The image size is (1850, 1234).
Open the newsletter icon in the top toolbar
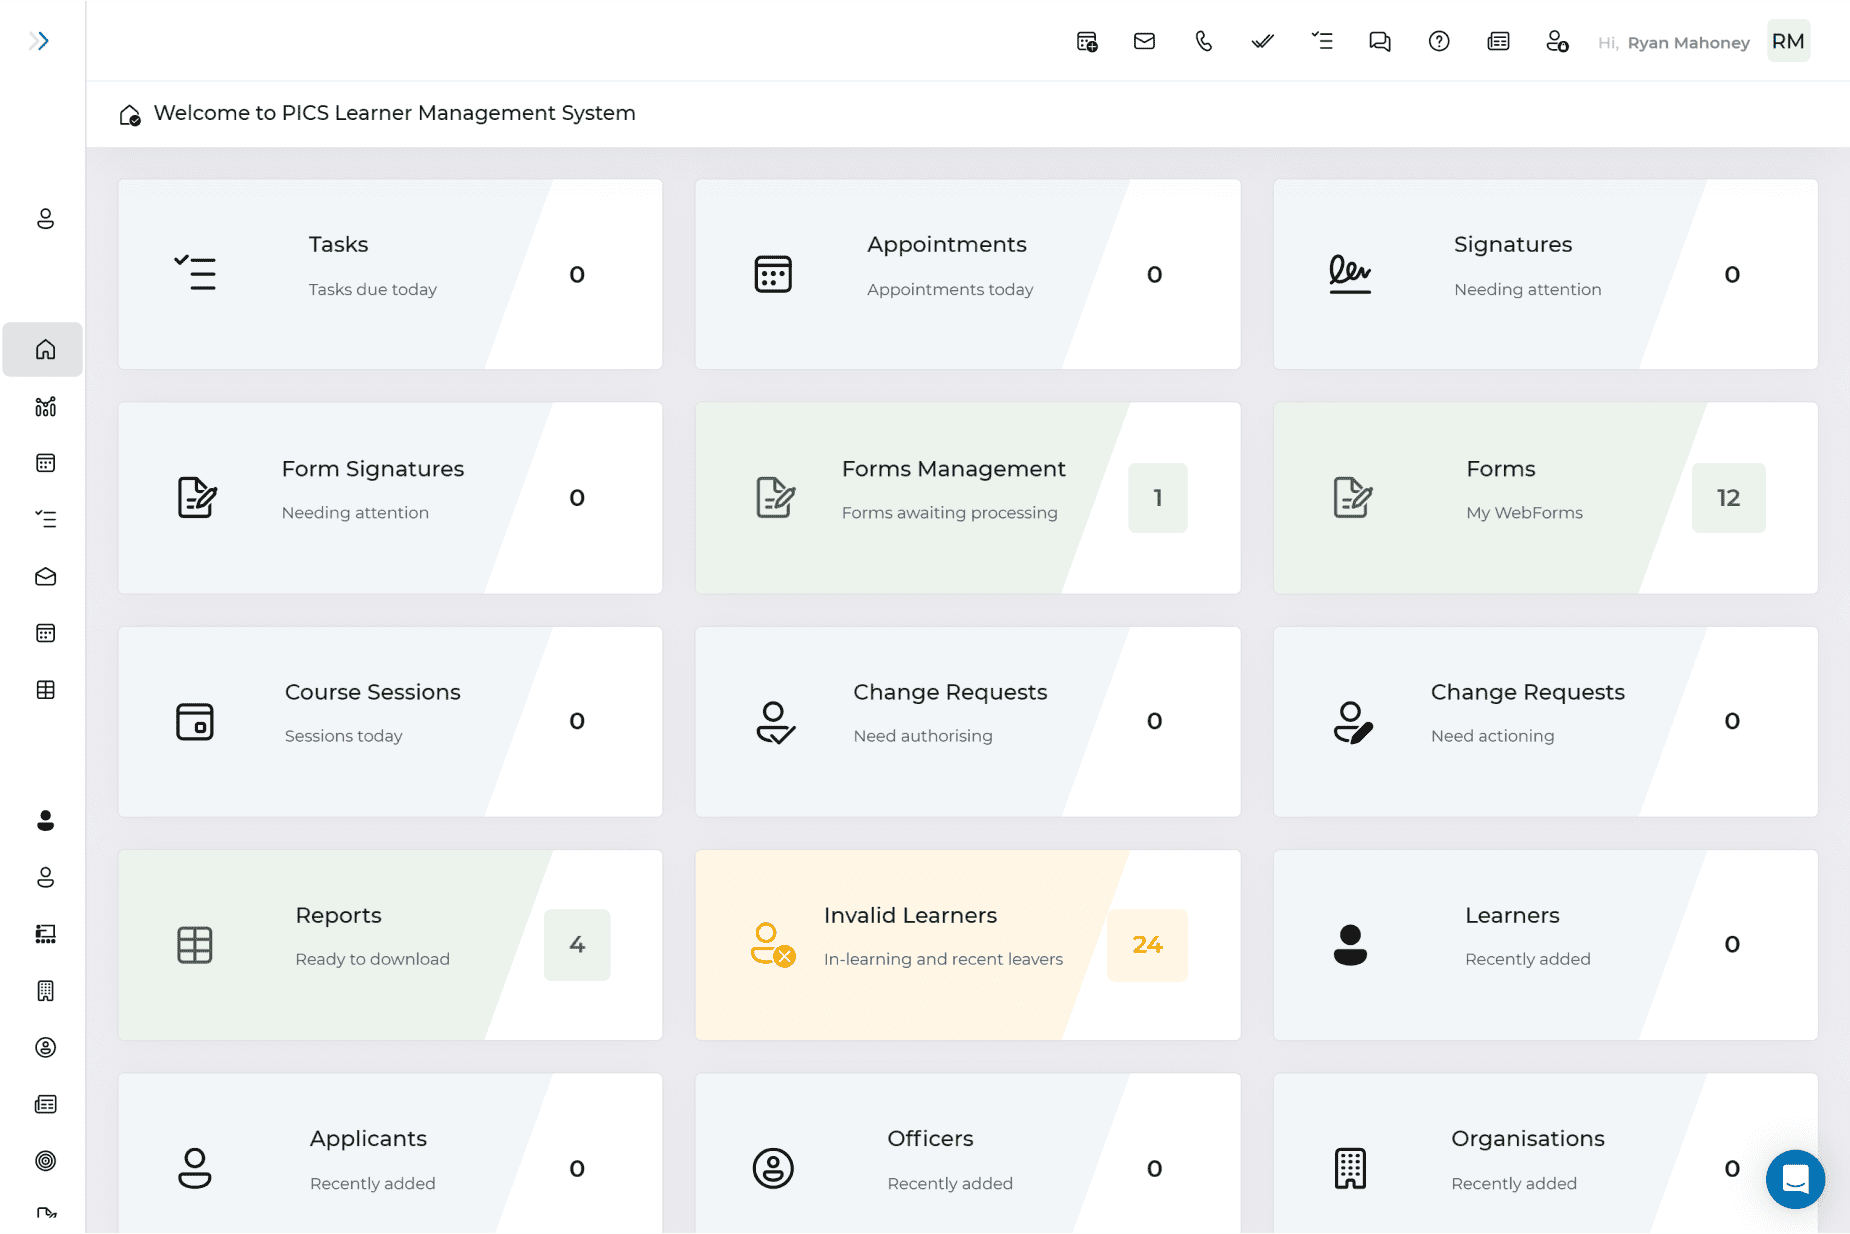point(1498,41)
